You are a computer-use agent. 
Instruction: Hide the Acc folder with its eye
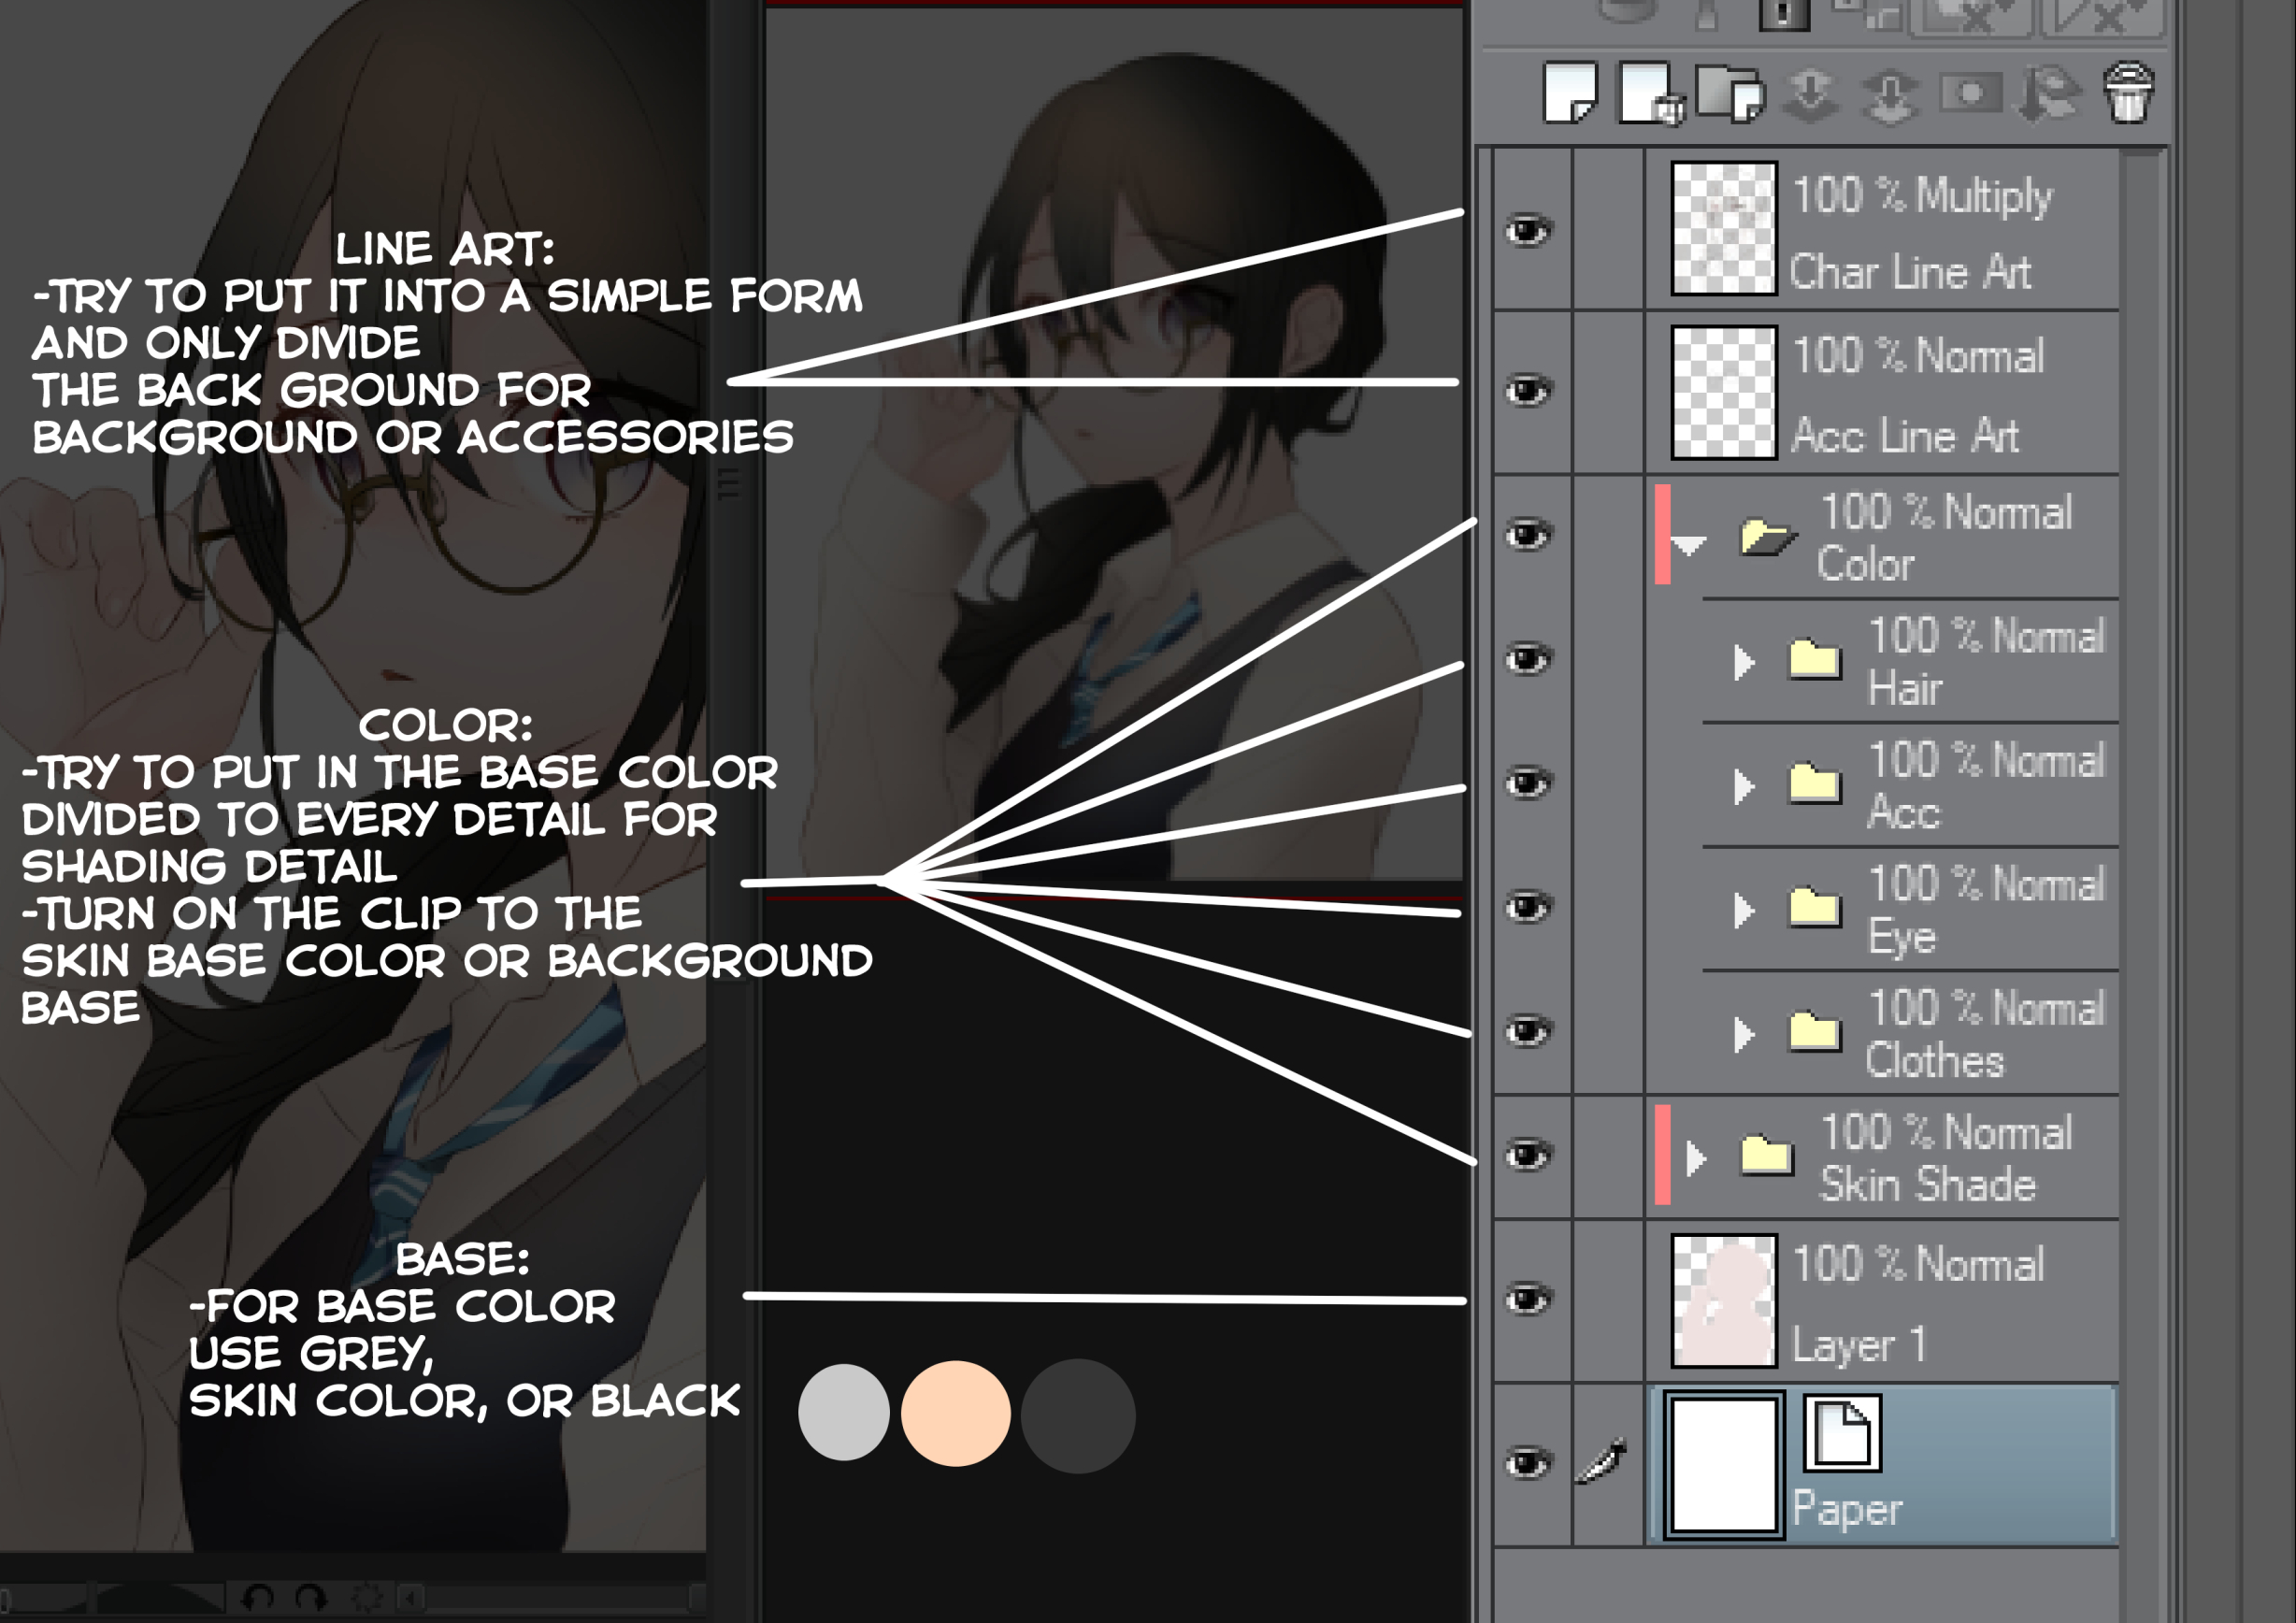coord(1528,783)
